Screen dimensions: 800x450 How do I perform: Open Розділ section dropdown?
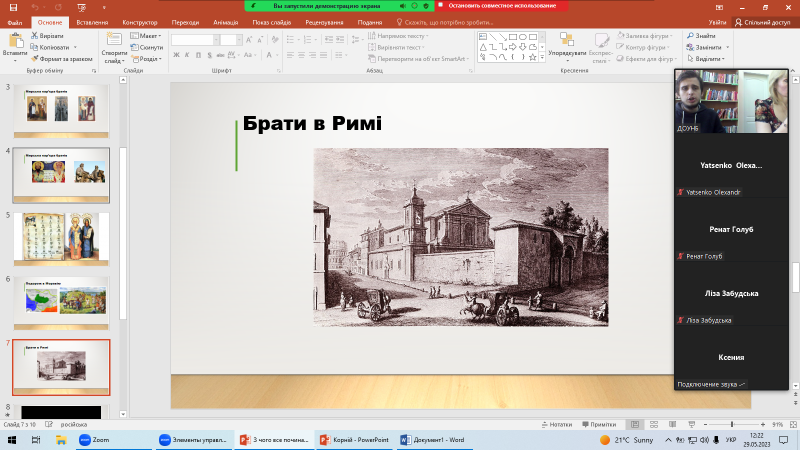click(x=146, y=59)
